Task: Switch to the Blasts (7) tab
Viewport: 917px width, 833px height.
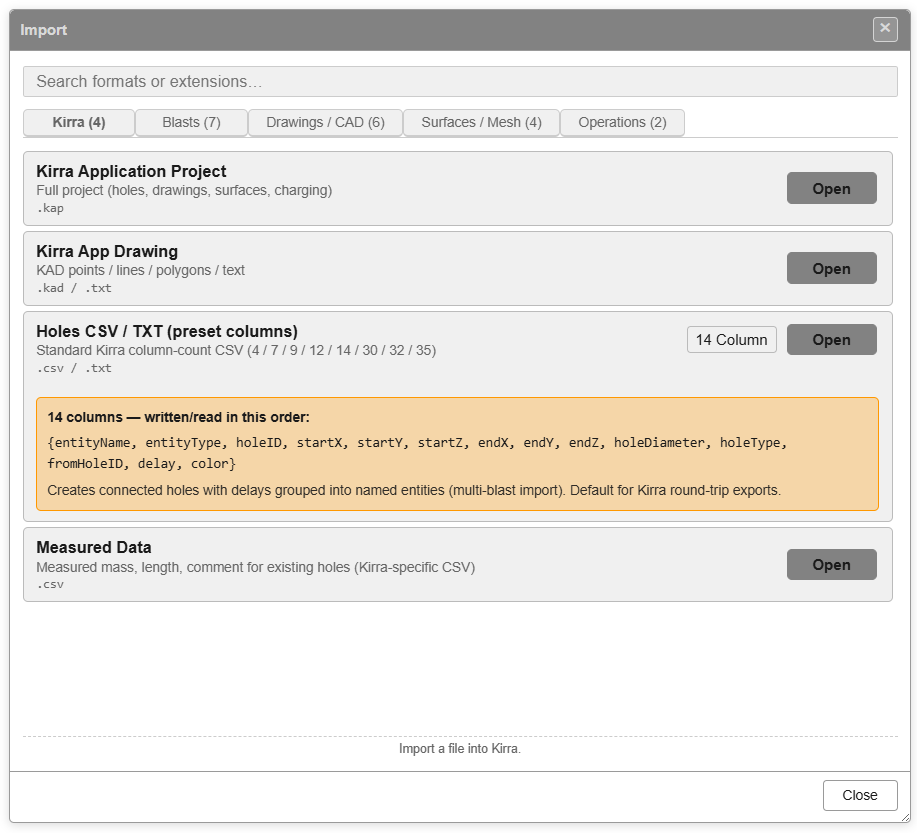Action: [191, 122]
